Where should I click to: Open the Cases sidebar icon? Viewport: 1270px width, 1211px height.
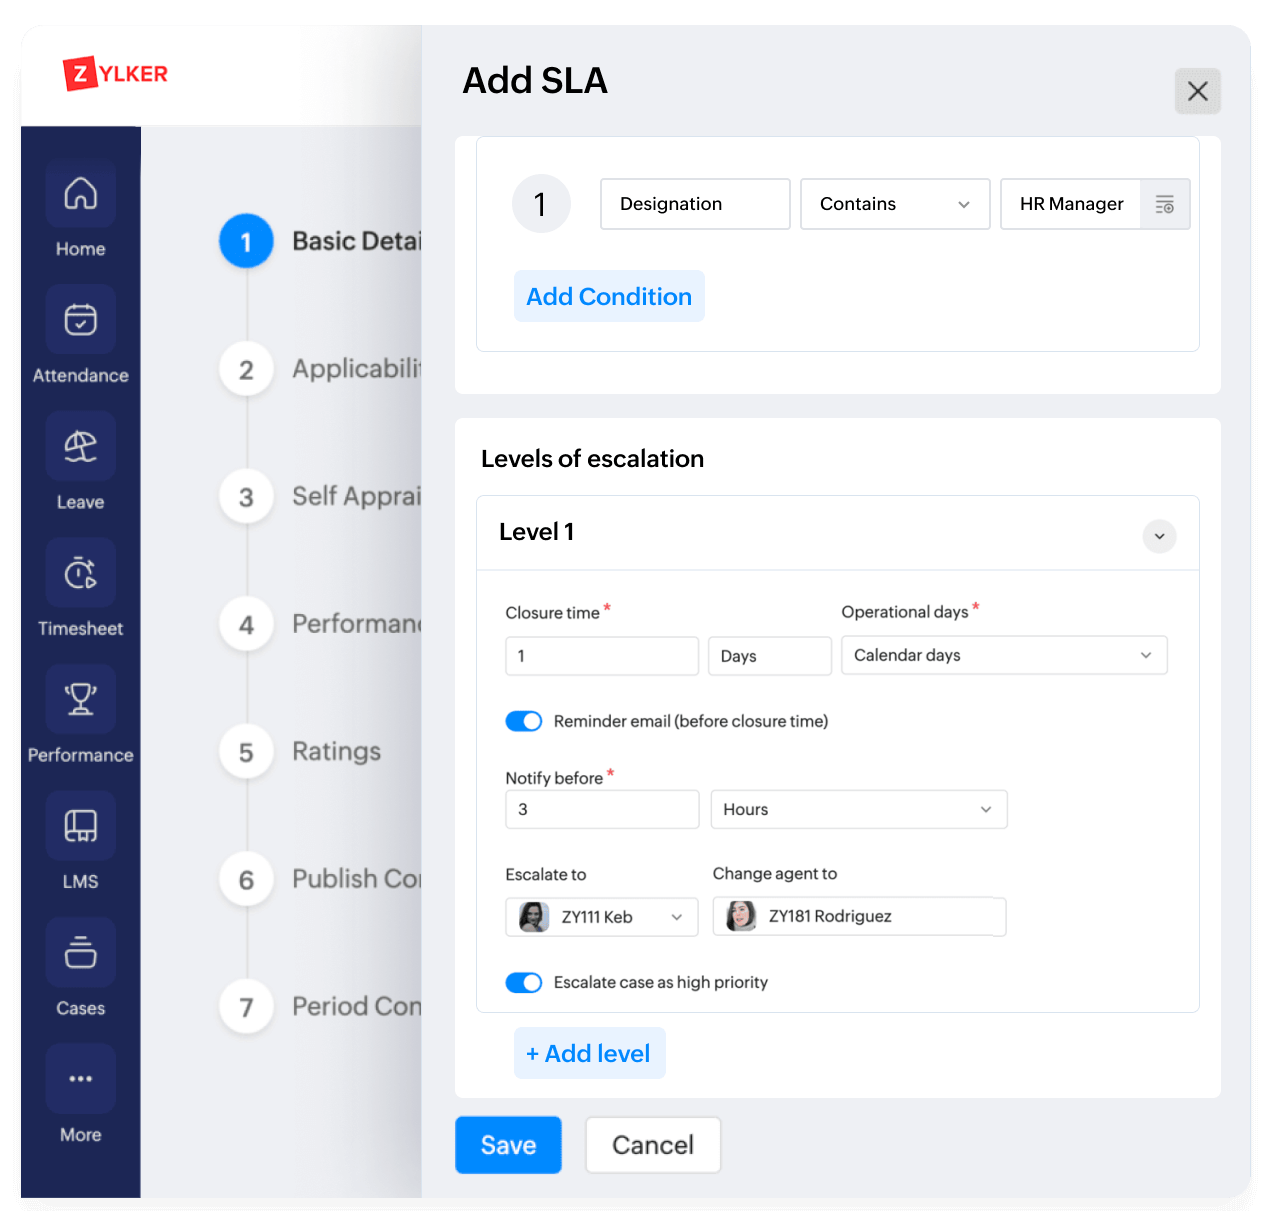click(x=80, y=953)
